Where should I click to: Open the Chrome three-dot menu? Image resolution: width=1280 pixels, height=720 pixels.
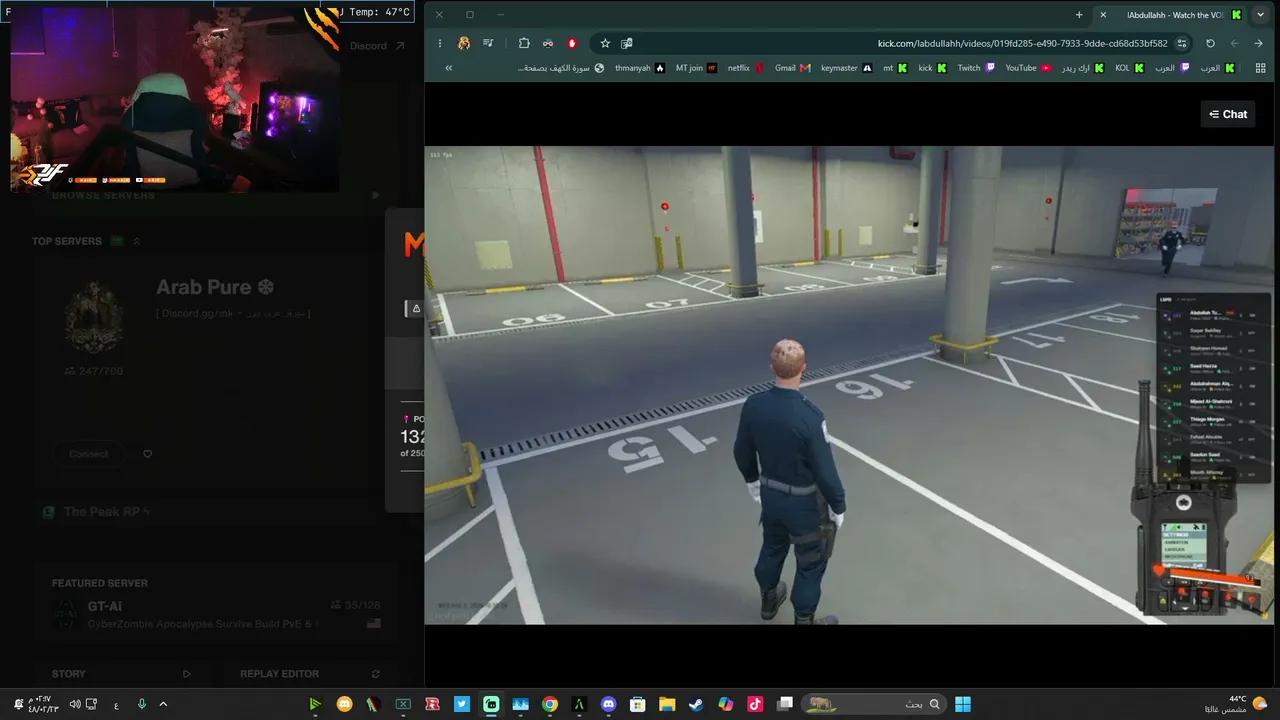[x=440, y=43]
